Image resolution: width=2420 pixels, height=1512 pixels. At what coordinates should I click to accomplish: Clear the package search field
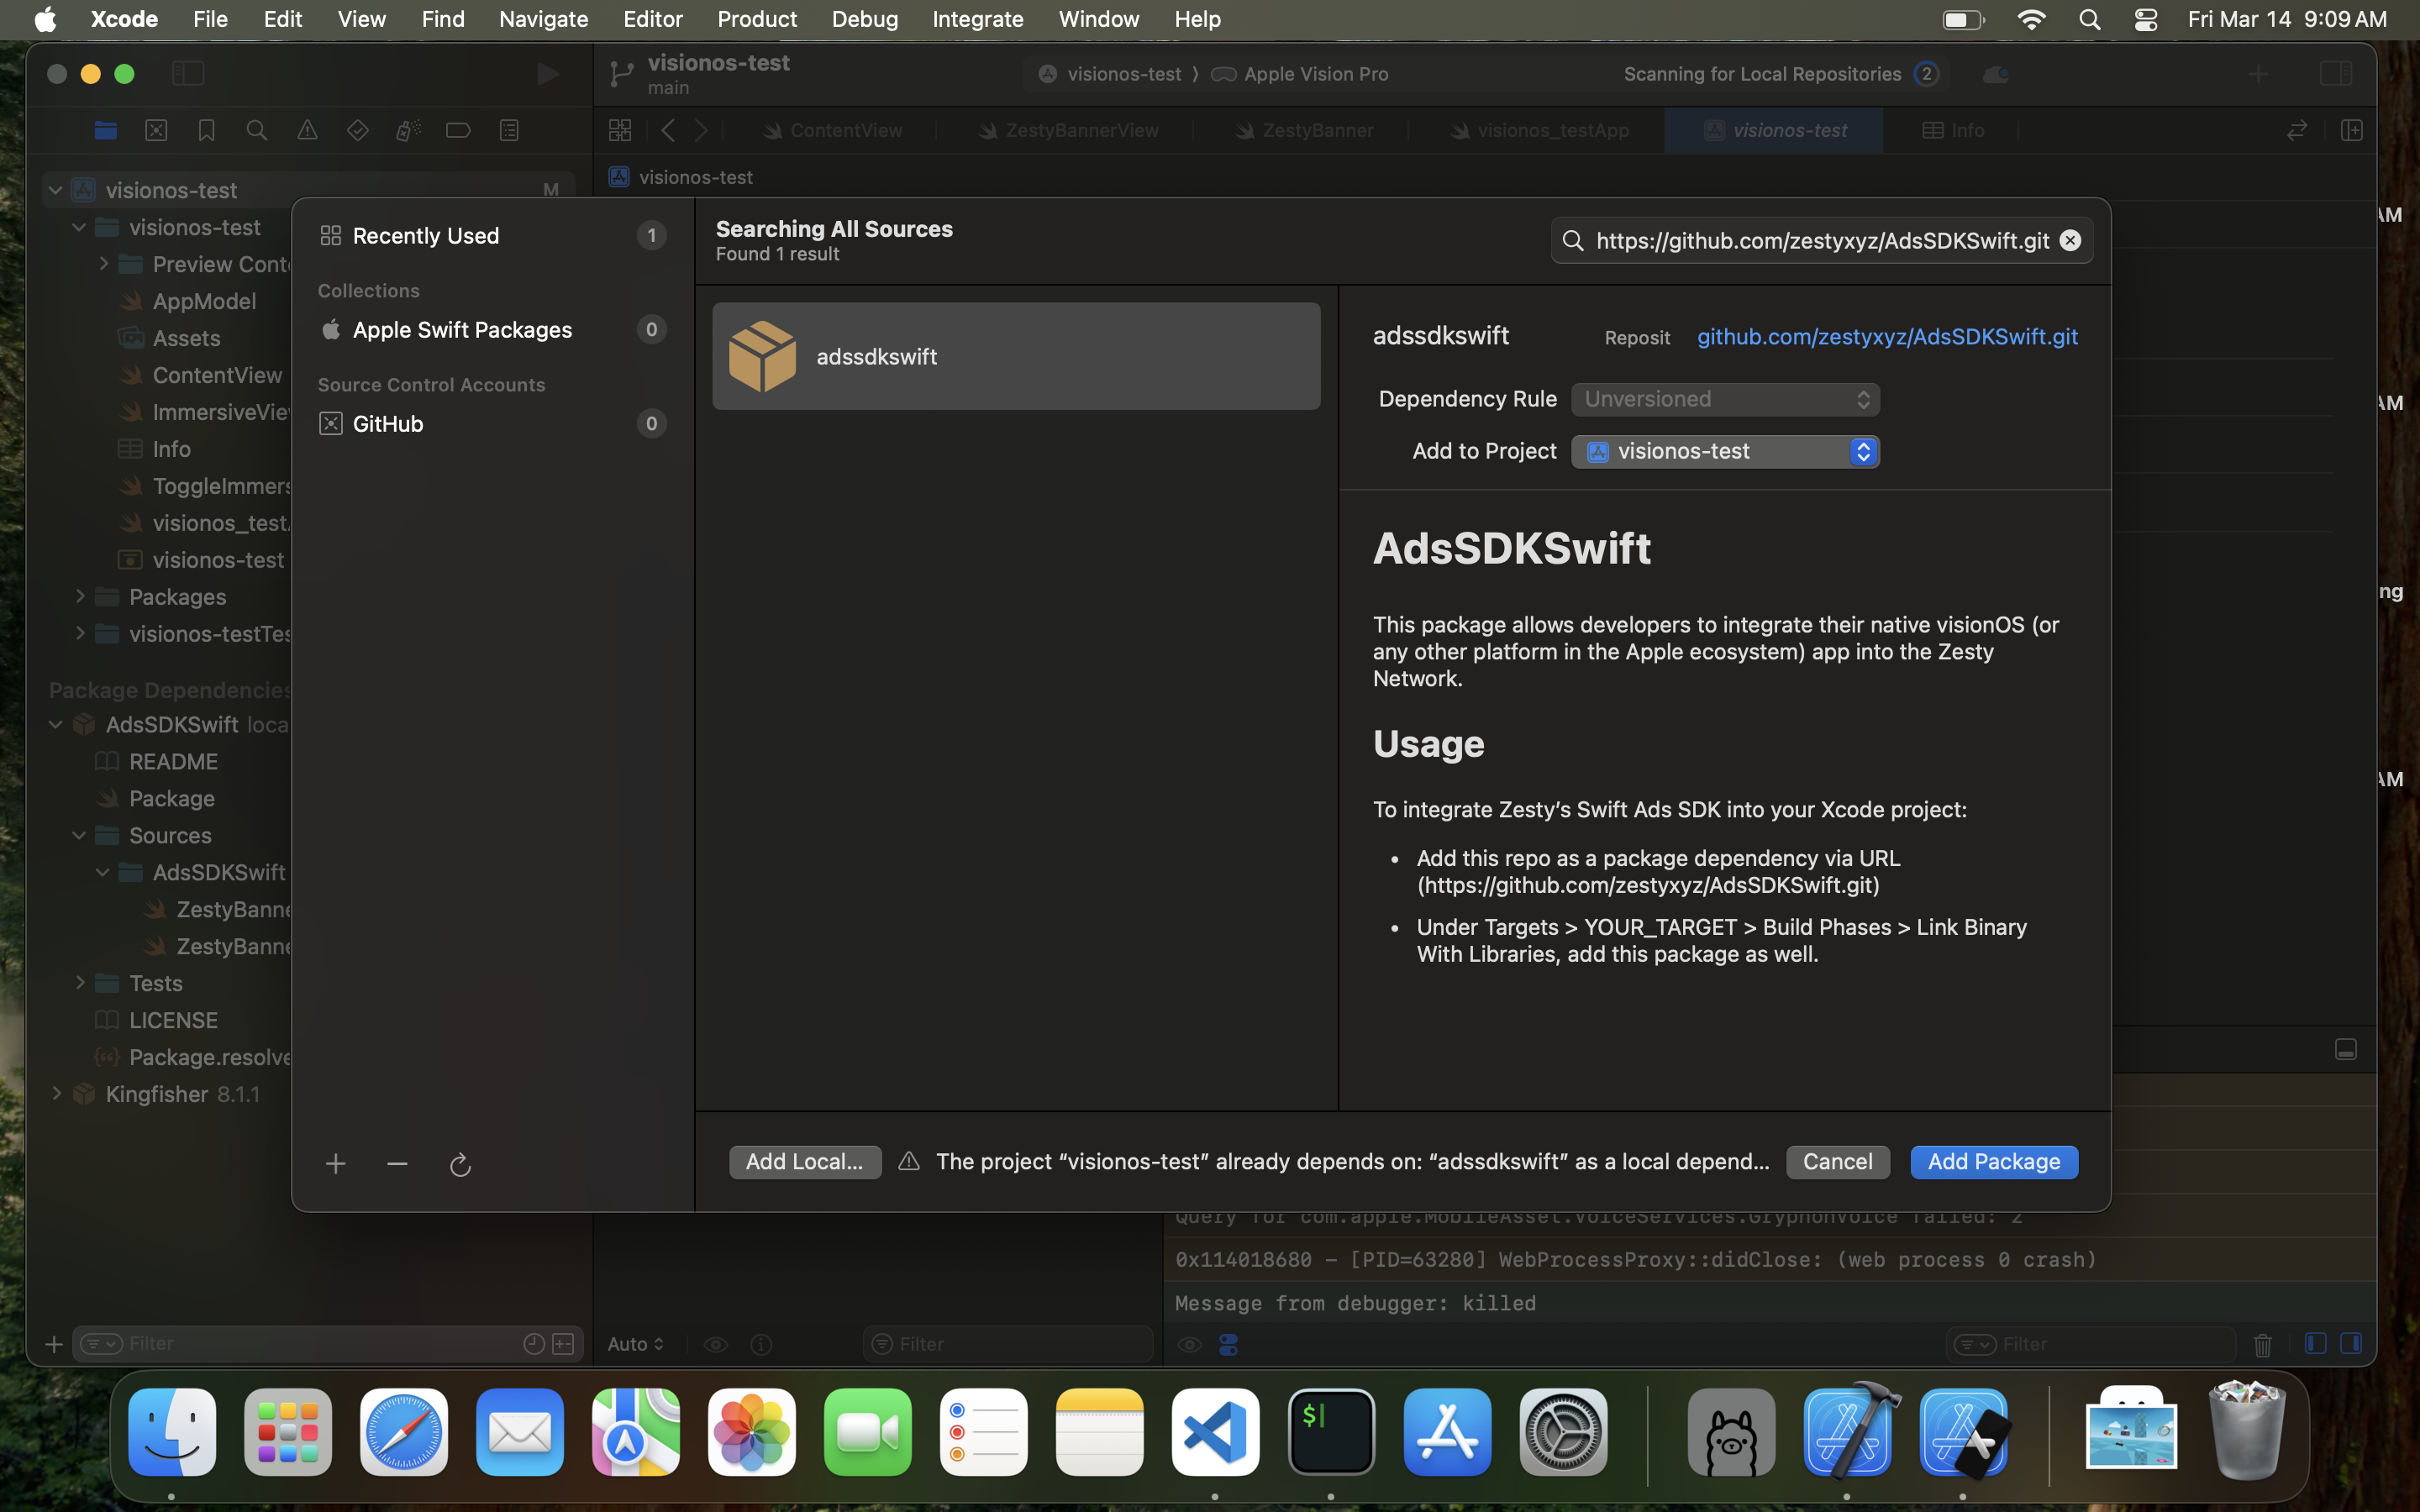(x=2070, y=241)
